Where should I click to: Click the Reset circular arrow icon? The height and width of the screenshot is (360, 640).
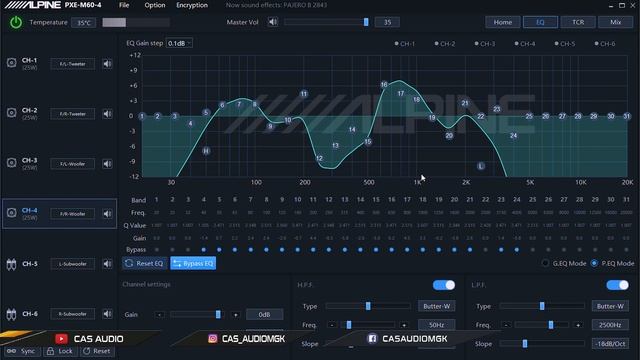[87, 351]
